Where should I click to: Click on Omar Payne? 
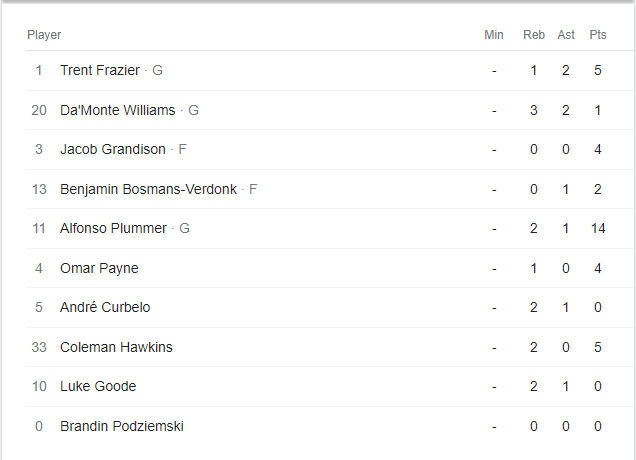pos(99,268)
